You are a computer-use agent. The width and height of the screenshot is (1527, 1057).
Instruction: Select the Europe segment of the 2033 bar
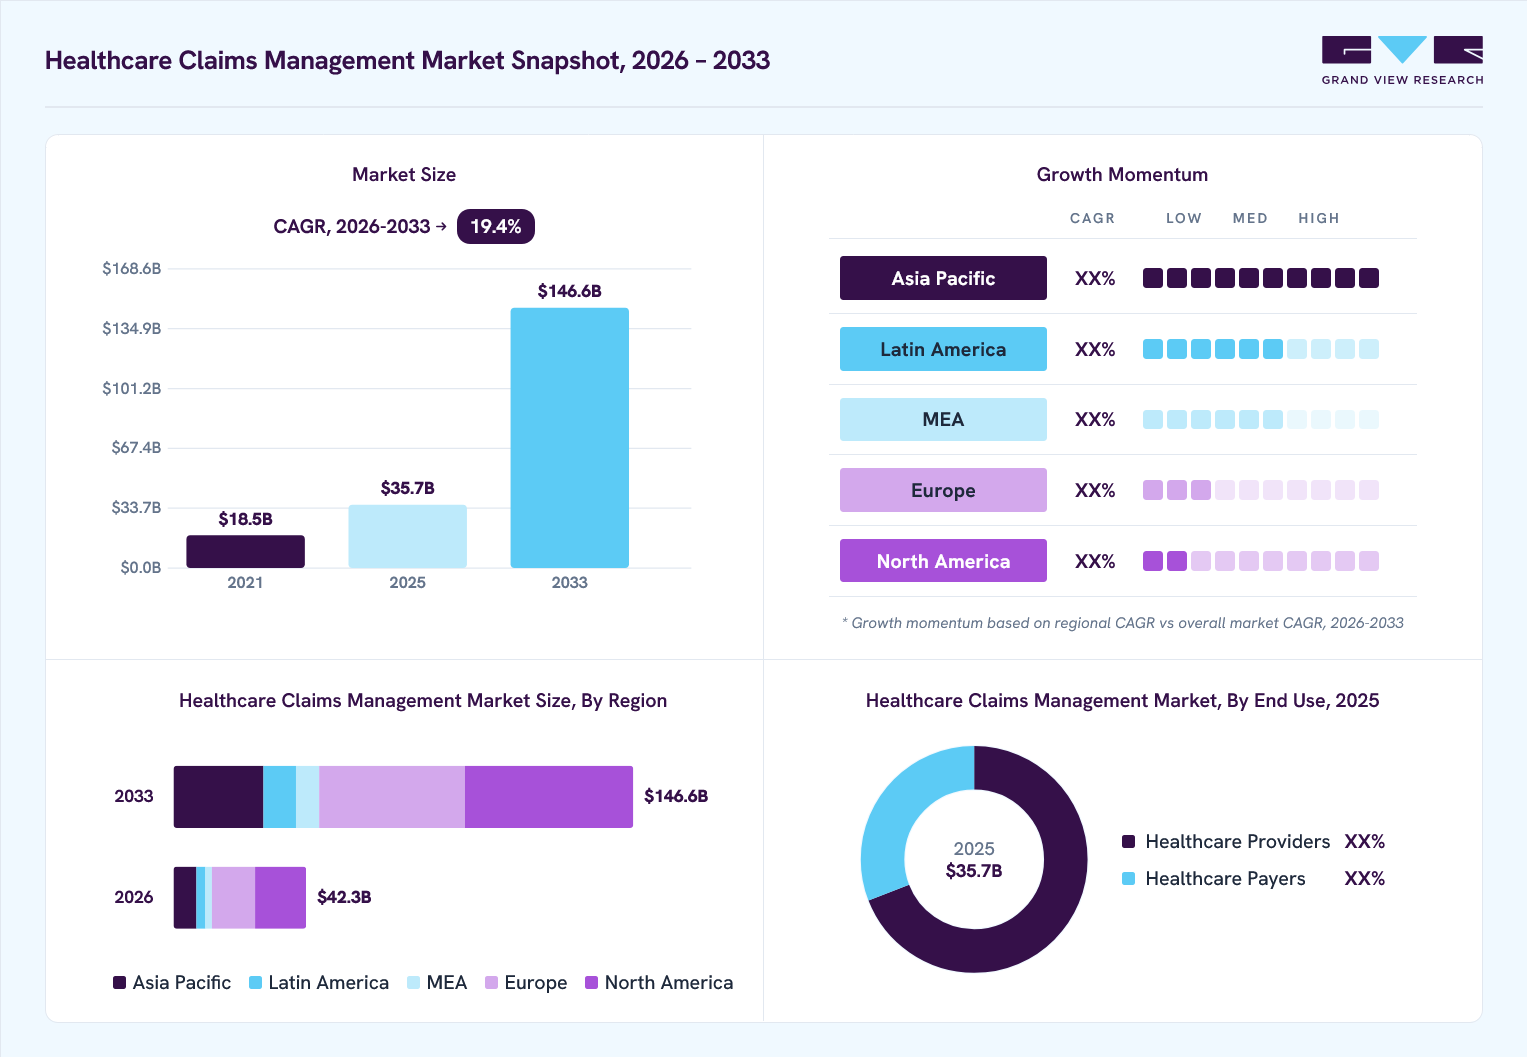tap(392, 797)
